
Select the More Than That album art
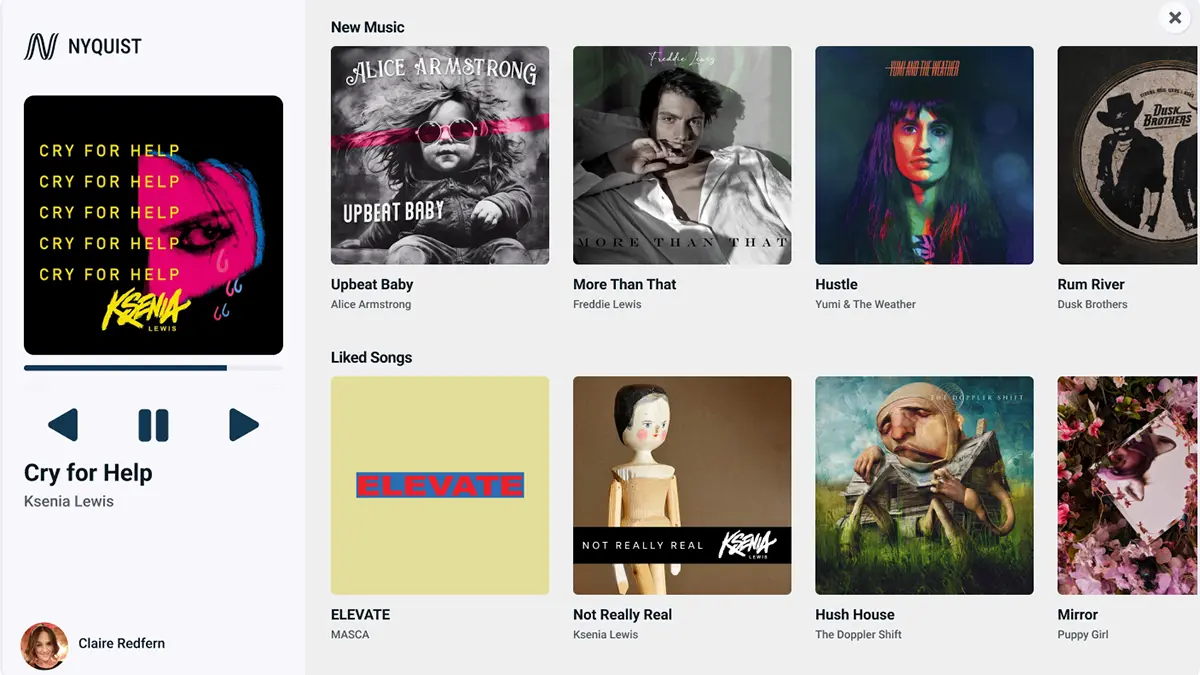pos(682,155)
